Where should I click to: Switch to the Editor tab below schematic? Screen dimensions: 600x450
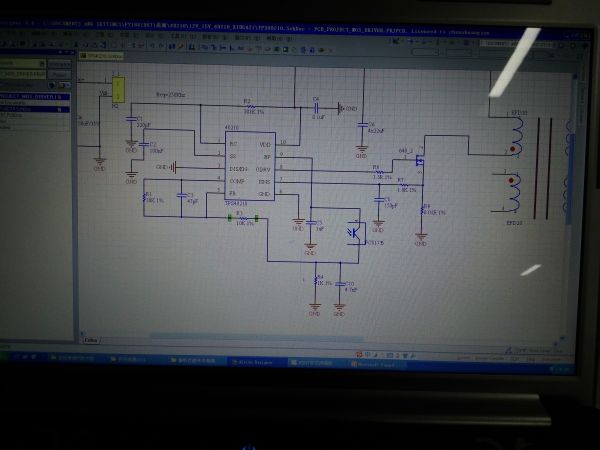coord(91,339)
